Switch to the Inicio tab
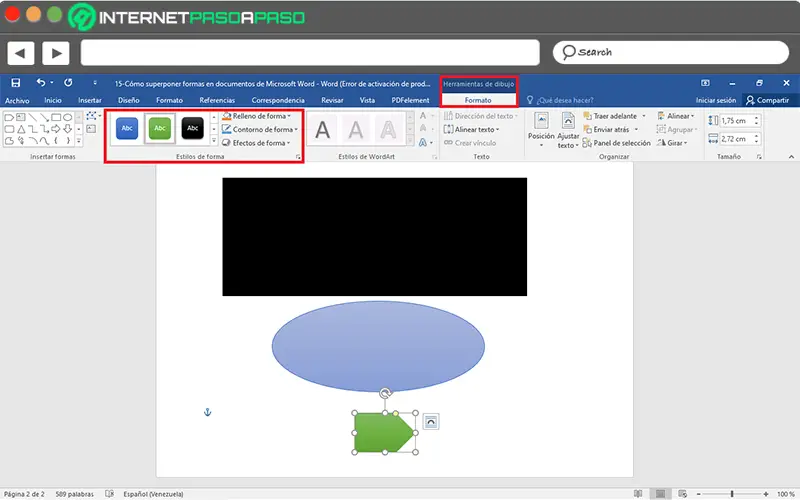This screenshot has height=500, width=800. pyautogui.click(x=53, y=101)
